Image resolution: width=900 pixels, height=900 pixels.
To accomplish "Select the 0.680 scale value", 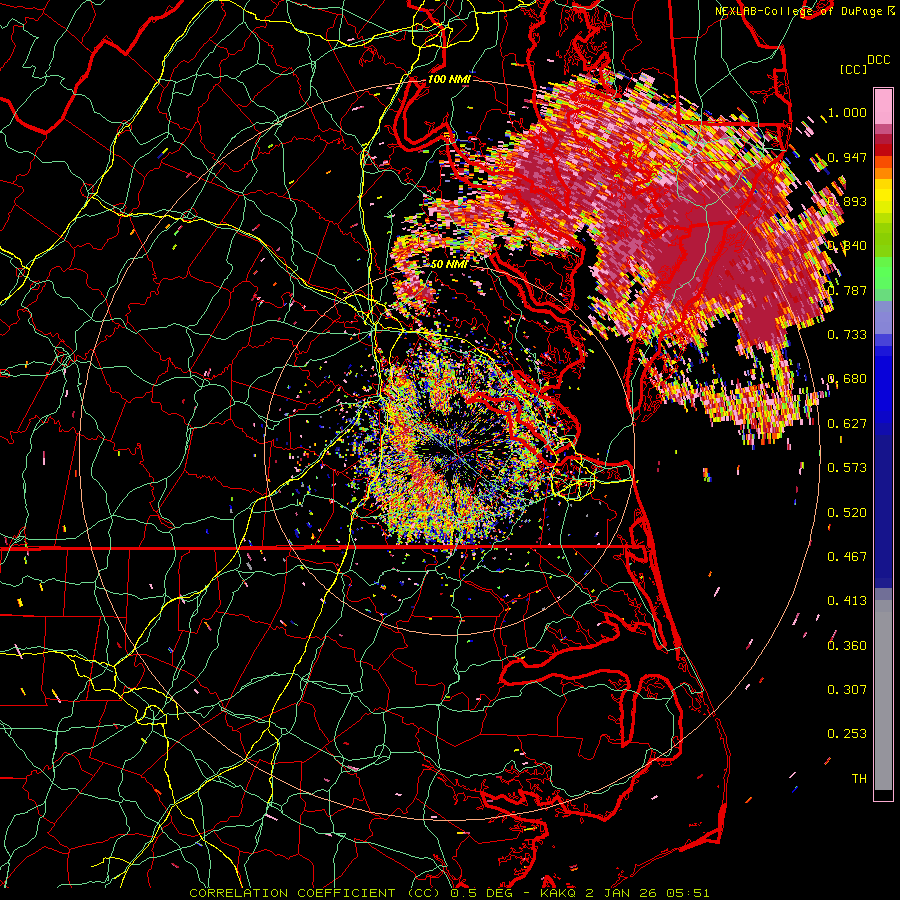I will coord(847,379).
